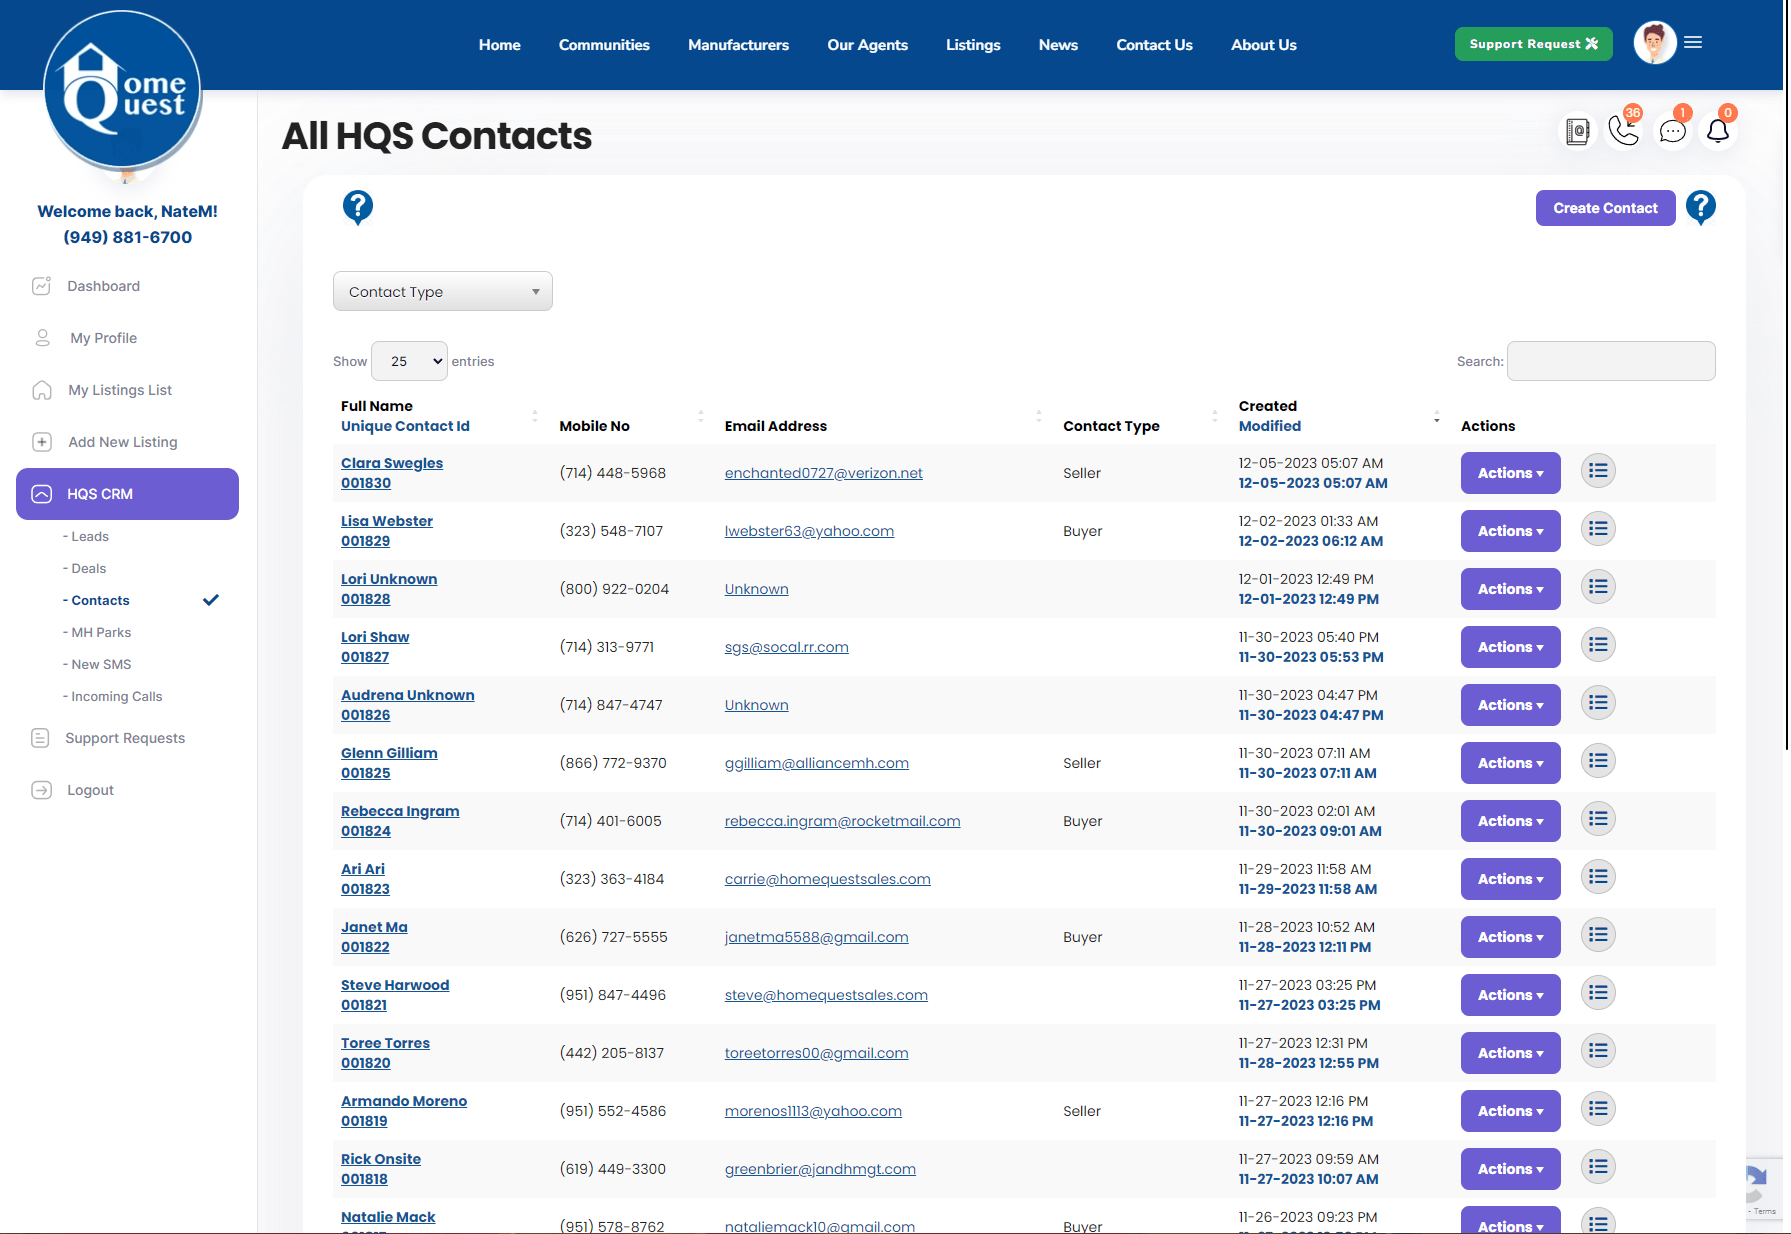Open the address book icon in header
The width and height of the screenshot is (1791, 1234).
click(1577, 131)
